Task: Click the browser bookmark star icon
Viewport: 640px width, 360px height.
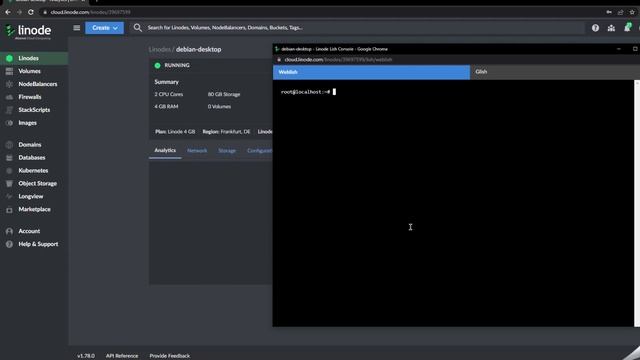Action: pyautogui.click(x=632, y=12)
